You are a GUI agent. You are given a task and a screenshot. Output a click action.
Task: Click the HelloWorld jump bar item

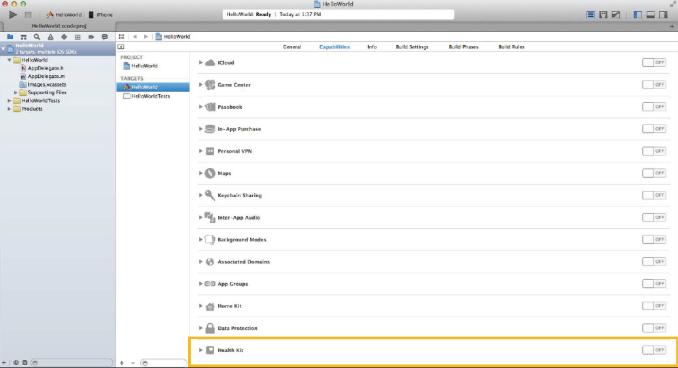pos(173,37)
